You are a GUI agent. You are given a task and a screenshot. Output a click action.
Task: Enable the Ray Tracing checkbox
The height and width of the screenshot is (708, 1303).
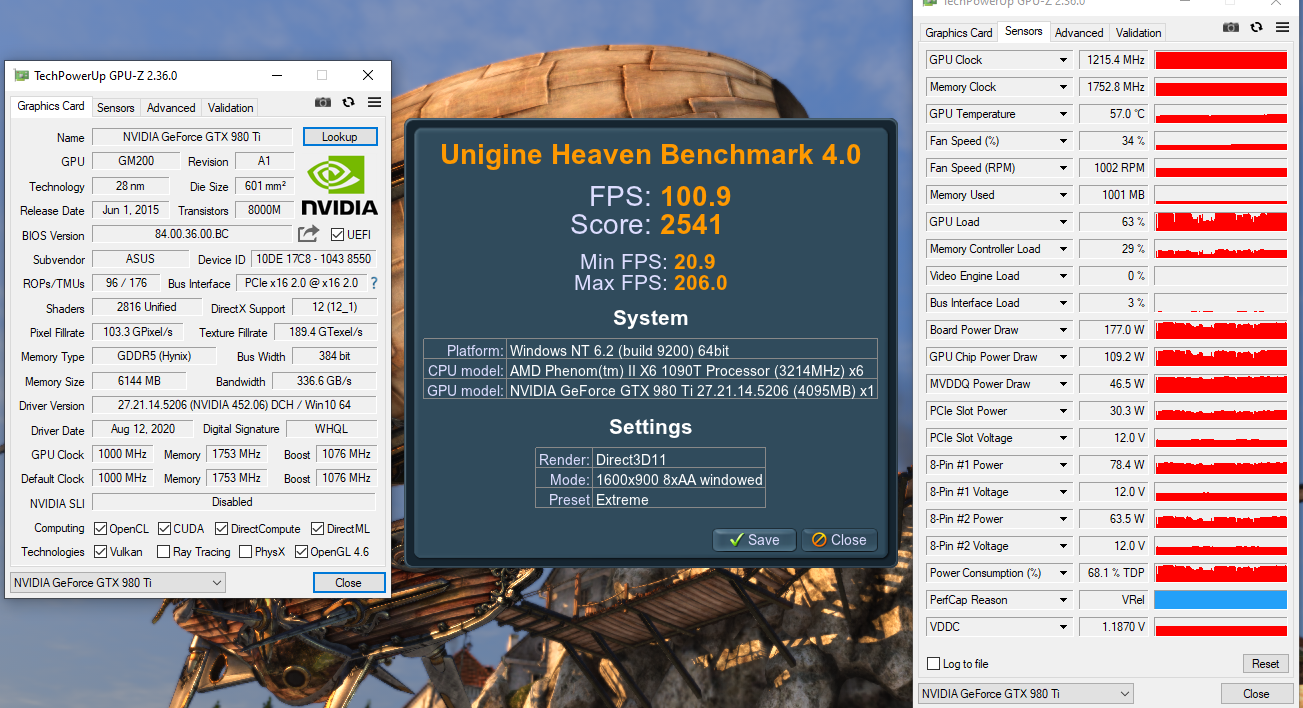162,551
